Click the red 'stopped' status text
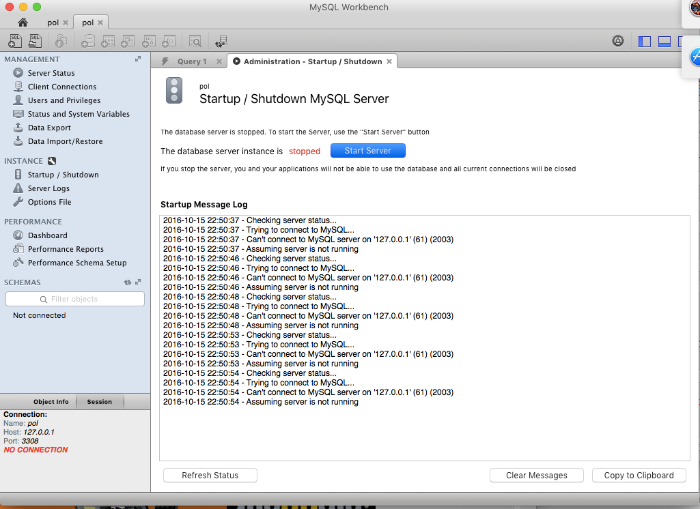 tap(304, 151)
